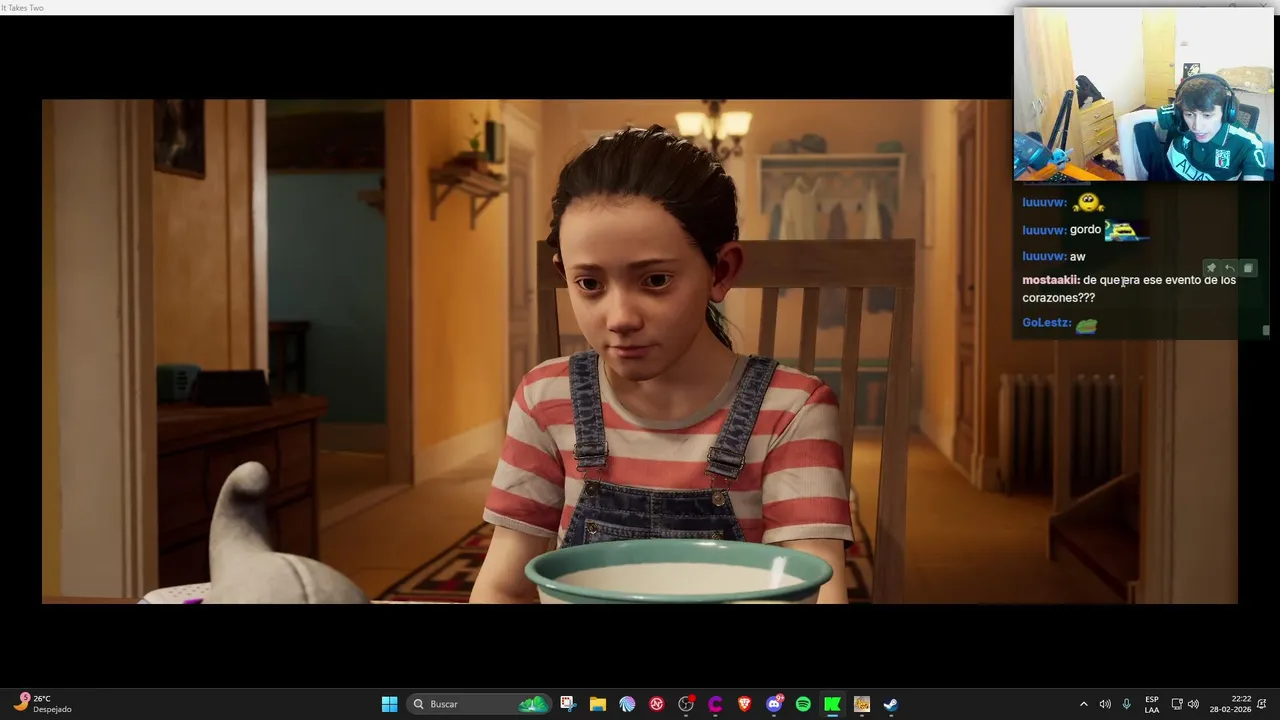Click the yellow emoji in luuuvw's message
This screenshot has width=1280, height=720.
pos(1089,202)
